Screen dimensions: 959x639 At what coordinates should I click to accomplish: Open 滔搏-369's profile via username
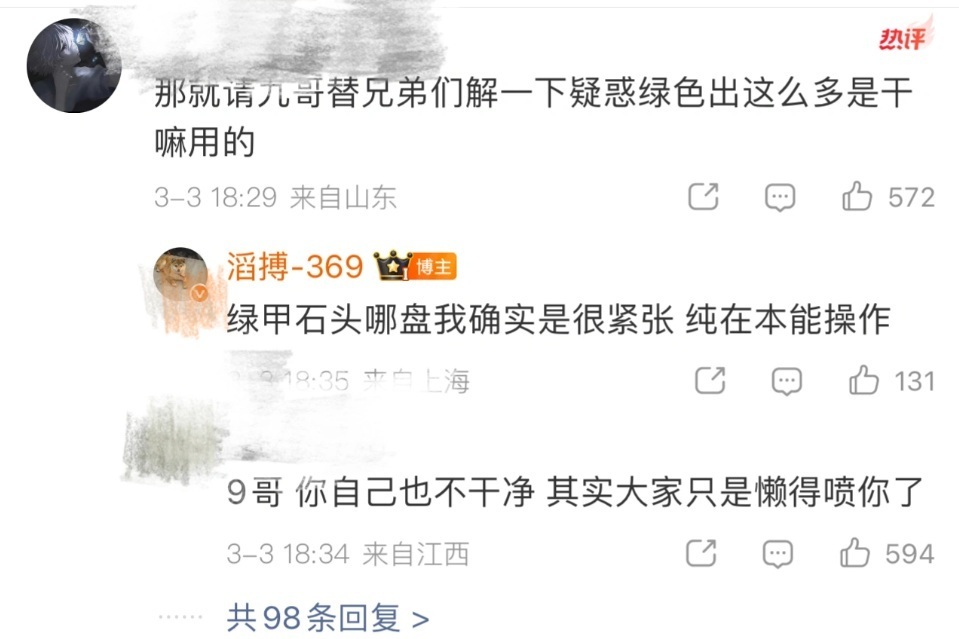[x=295, y=267]
